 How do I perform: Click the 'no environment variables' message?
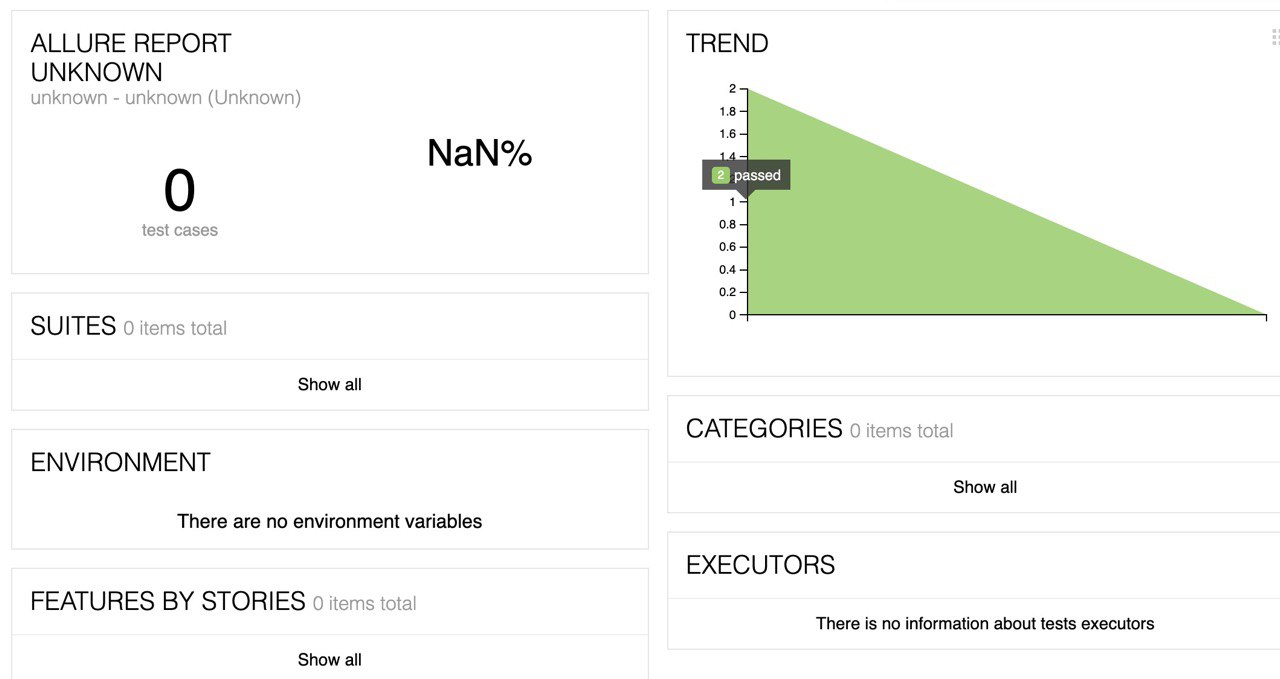[x=329, y=521]
